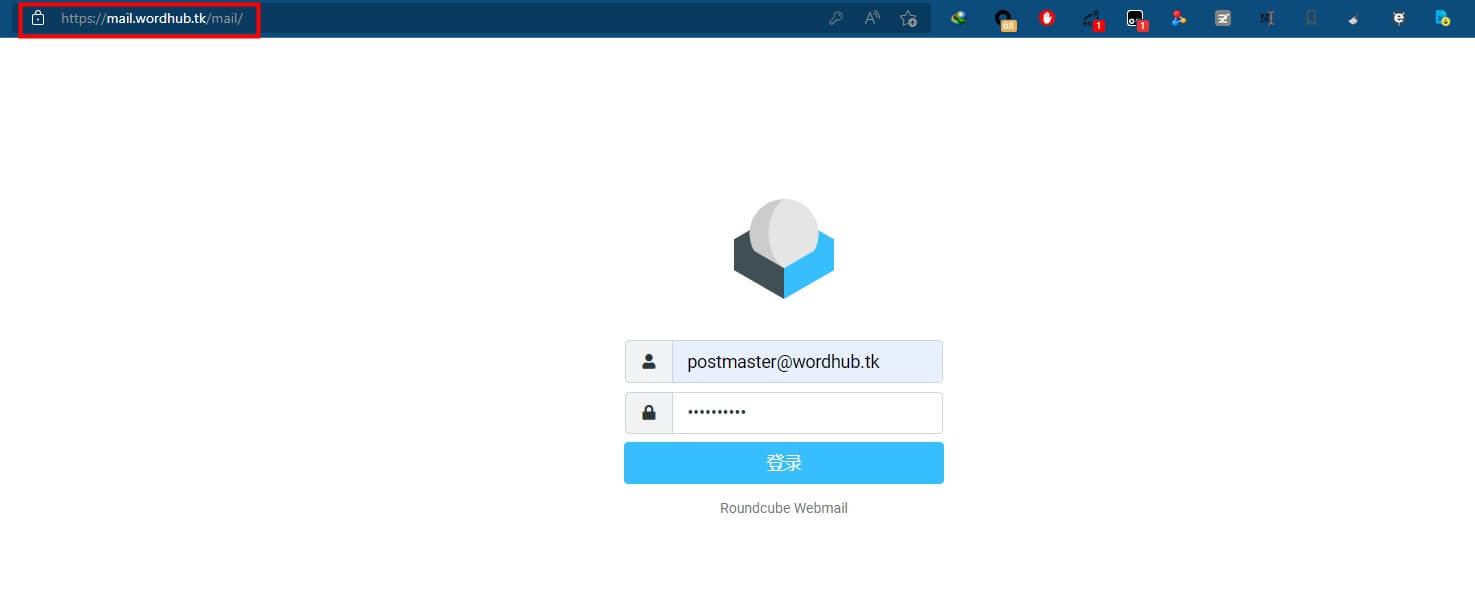
Task: Activate the Read Aloud icon
Action: (872, 18)
